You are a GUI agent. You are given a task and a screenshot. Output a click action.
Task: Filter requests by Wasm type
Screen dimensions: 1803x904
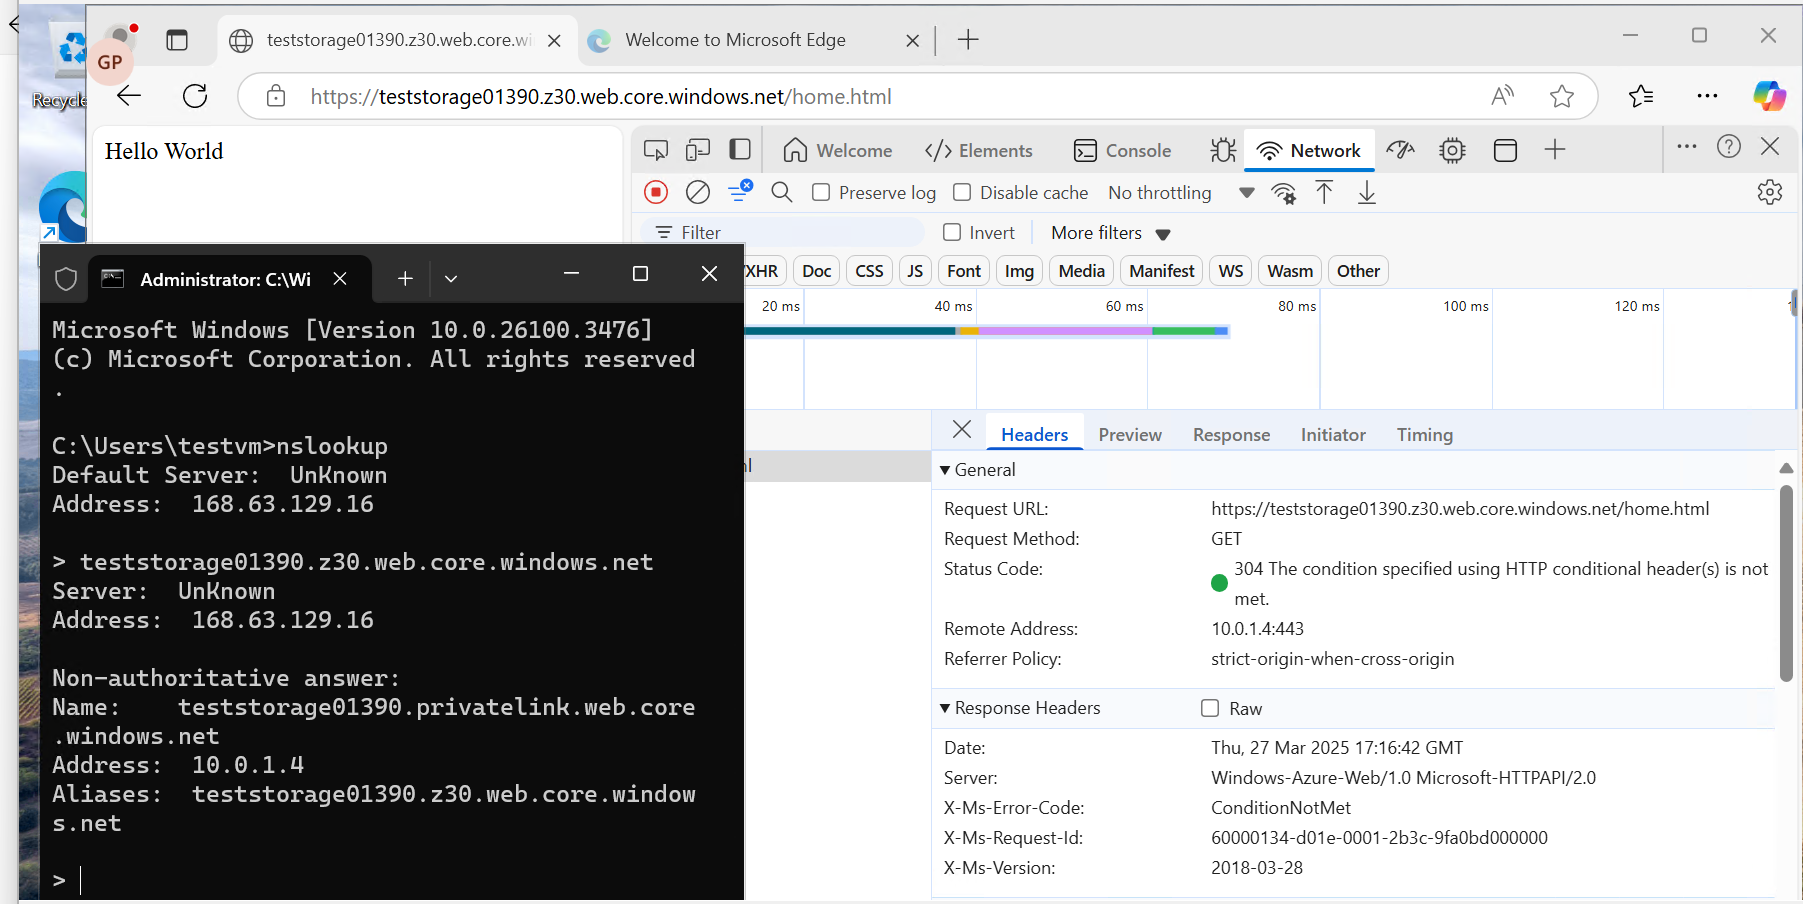[1290, 271]
